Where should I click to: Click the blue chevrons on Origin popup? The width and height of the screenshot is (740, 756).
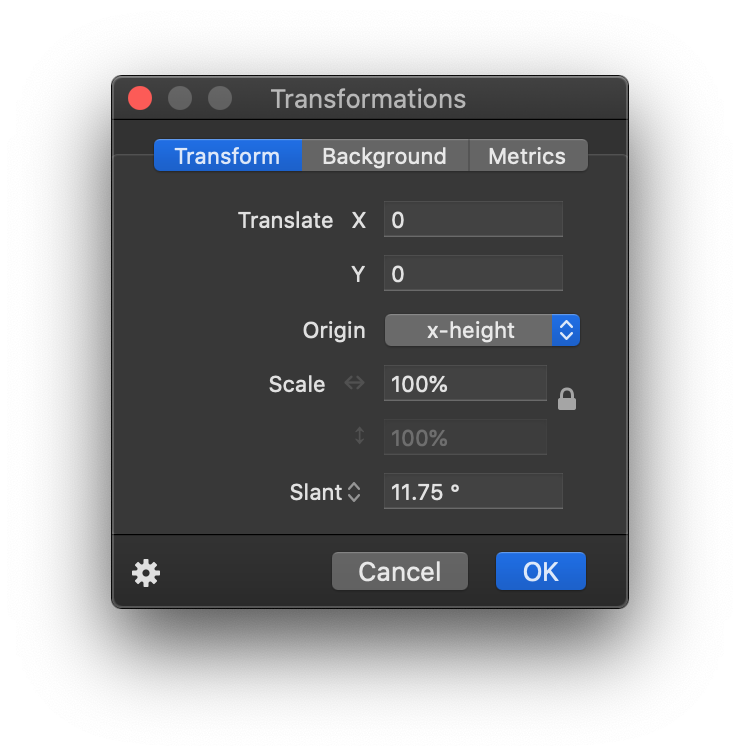click(566, 330)
